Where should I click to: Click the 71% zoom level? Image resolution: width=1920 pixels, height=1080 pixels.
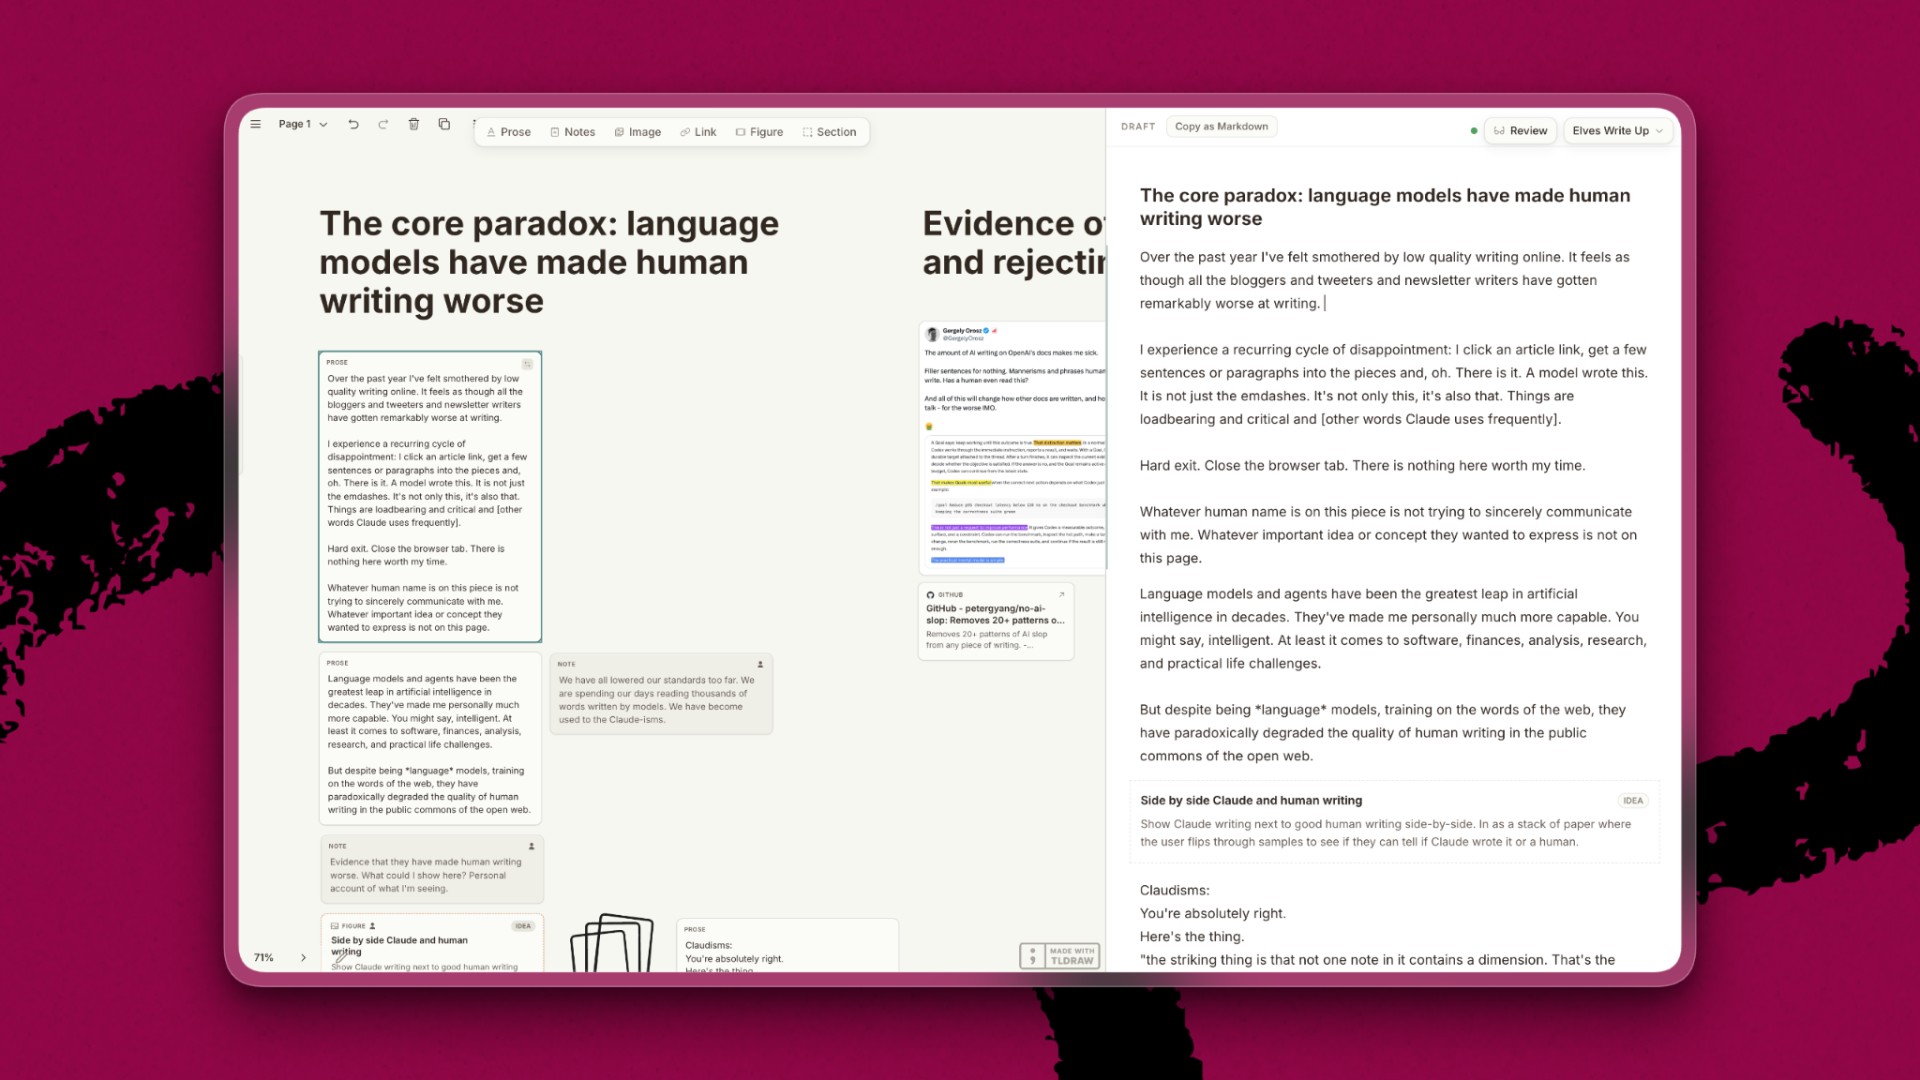pos(264,958)
